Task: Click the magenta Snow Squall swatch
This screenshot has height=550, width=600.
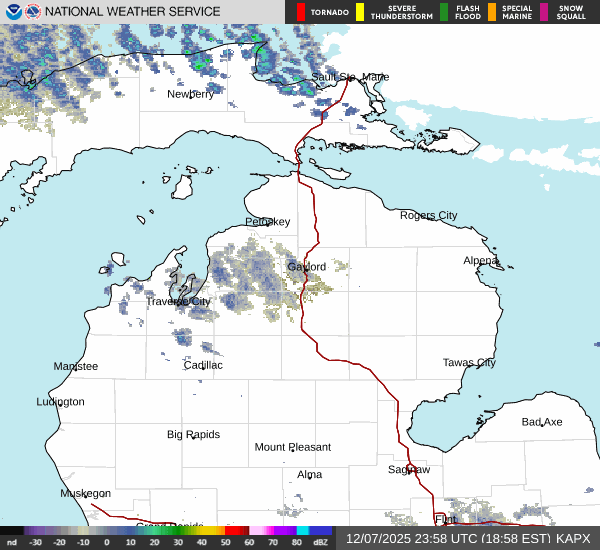Action: pyautogui.click(x=546, y=12)
